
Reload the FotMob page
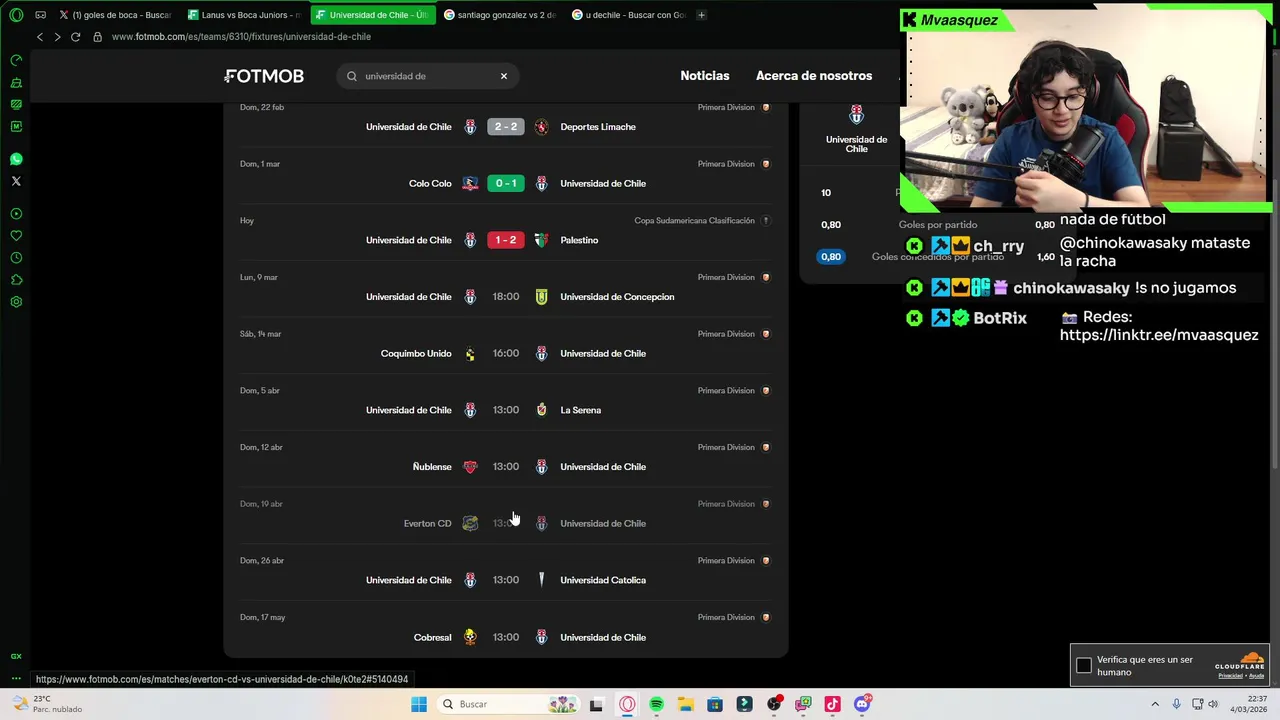(x=75, y=37)
